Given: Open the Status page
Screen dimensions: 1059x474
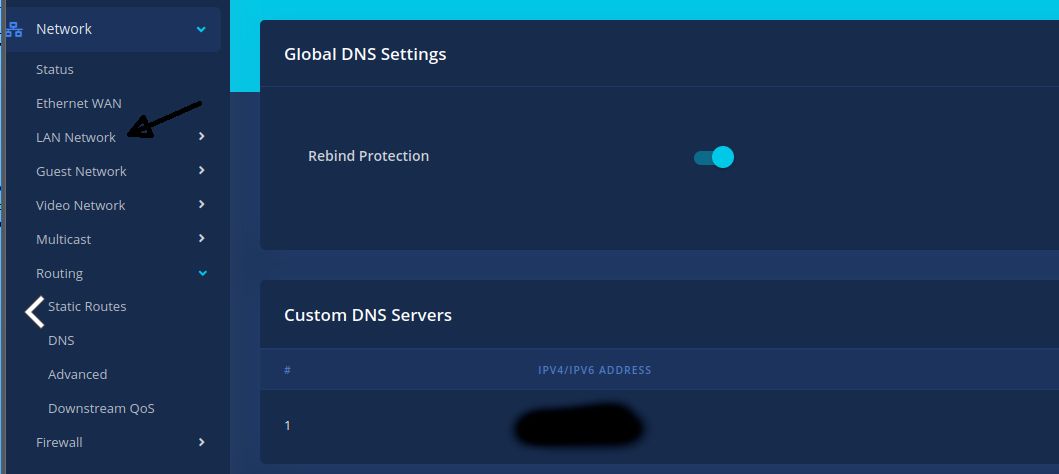Looking at the screenshot, I should (x=55, y=70).
